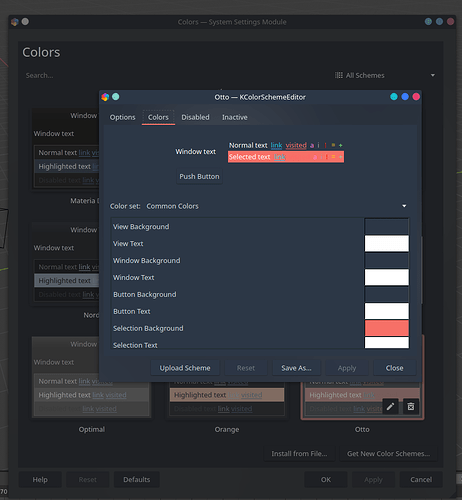
Task: Click the Save As... button
Action: [x=296, y=368]
